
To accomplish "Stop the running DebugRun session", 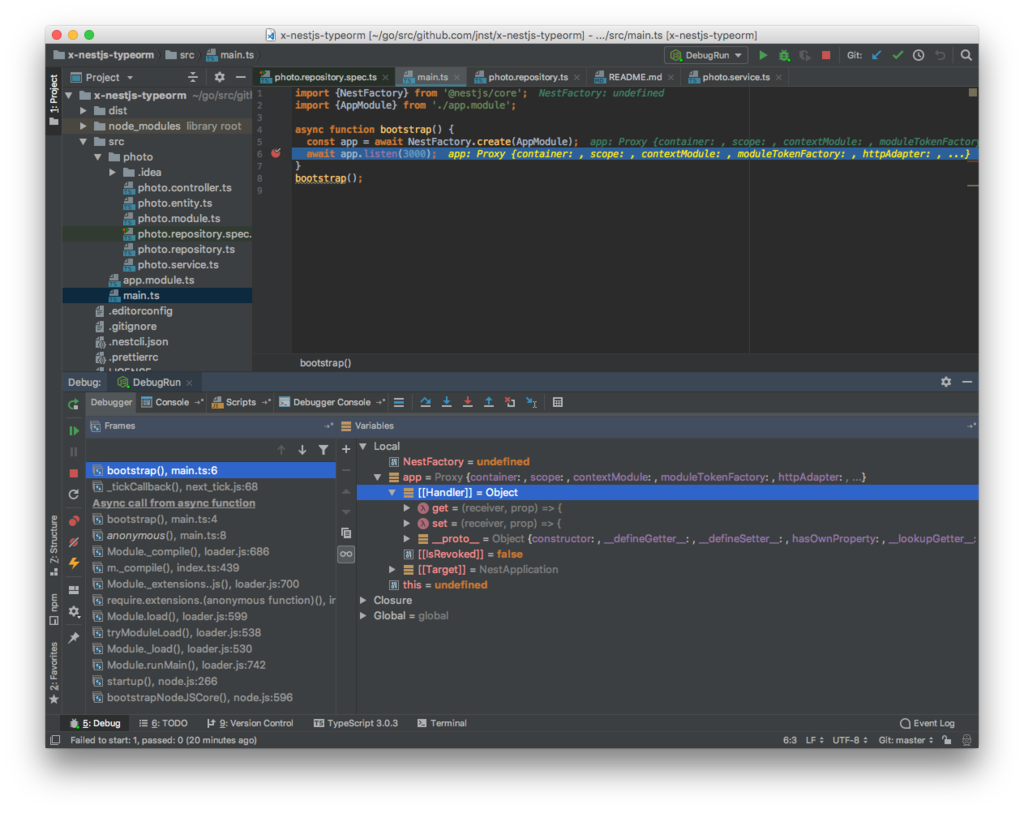I will point(825,55).
